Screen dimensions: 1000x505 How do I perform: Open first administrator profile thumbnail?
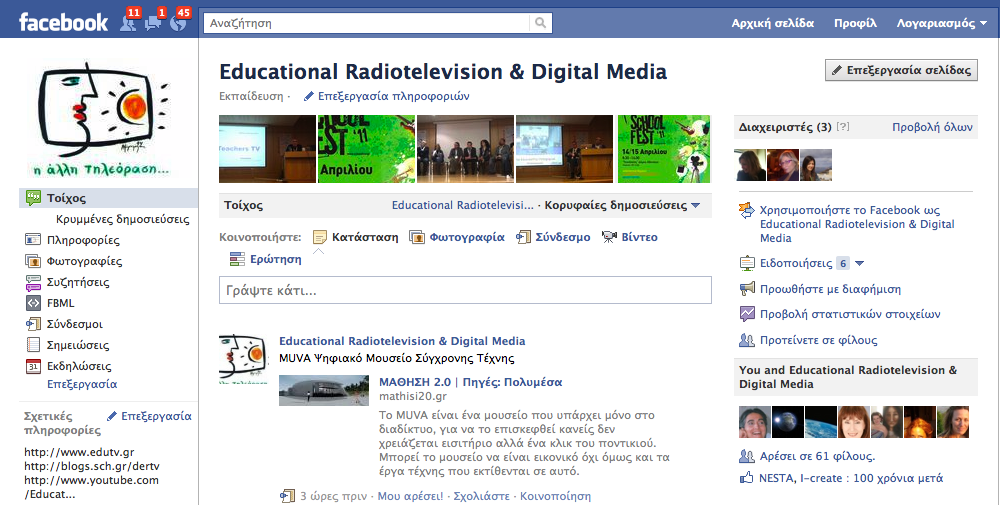[x=750, y=165]
